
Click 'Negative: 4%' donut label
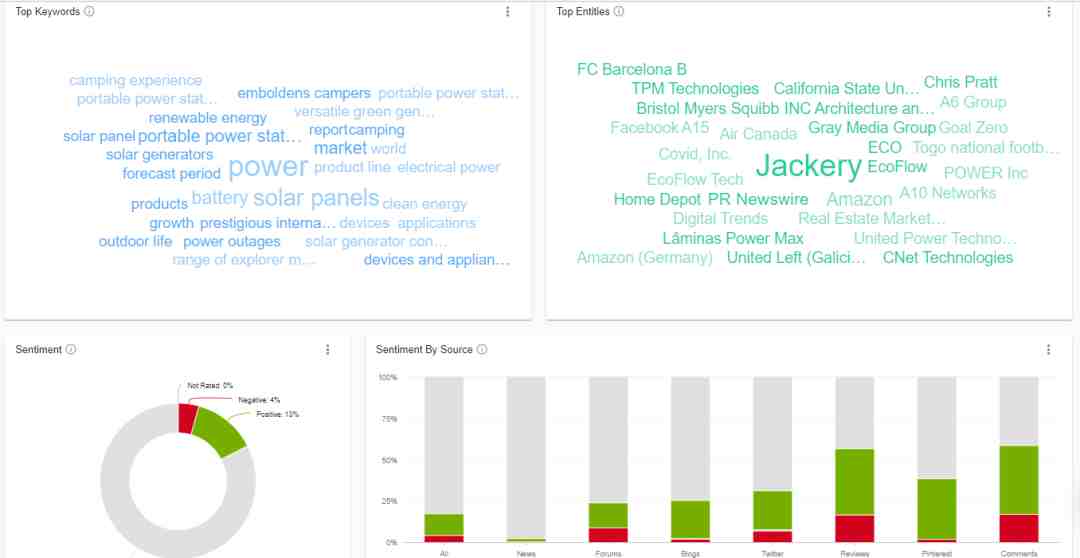pyautogui.click(x=259, y=400)
